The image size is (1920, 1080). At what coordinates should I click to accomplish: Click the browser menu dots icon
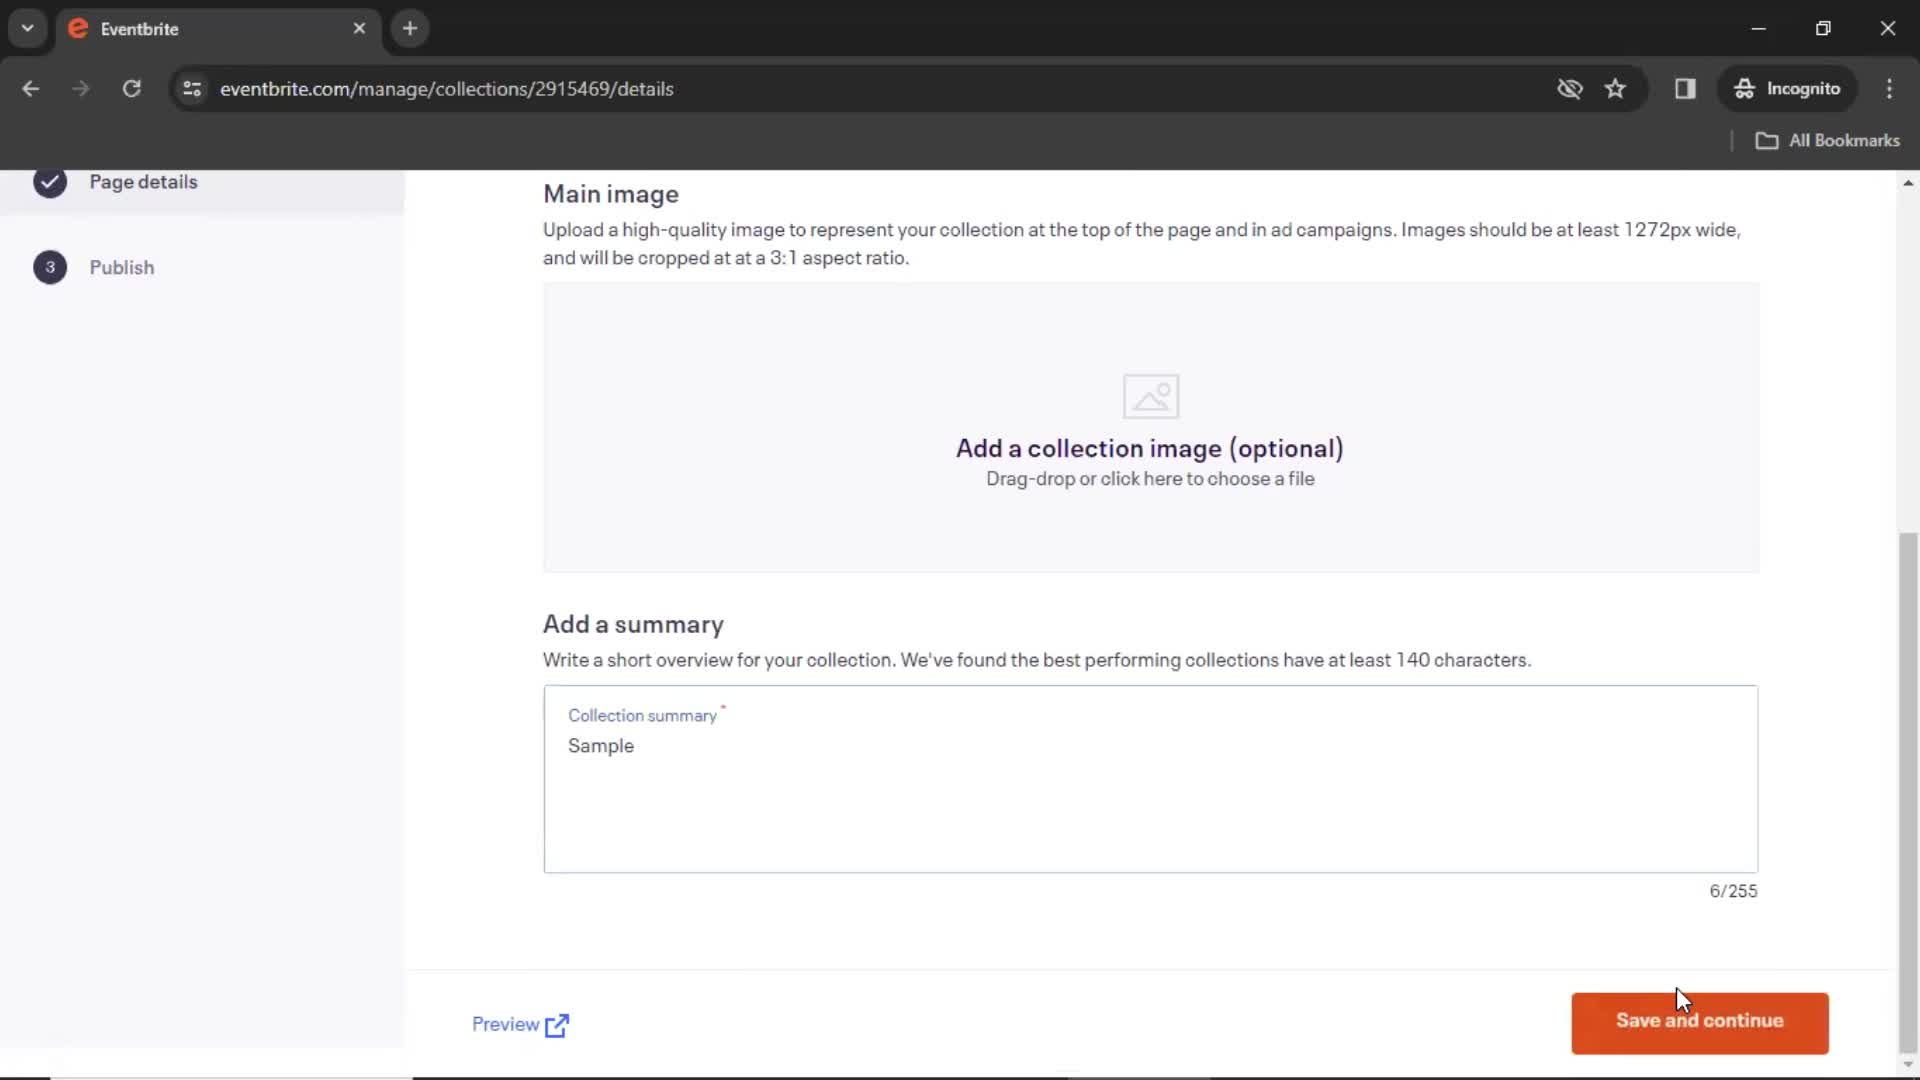coord(1890,88)
